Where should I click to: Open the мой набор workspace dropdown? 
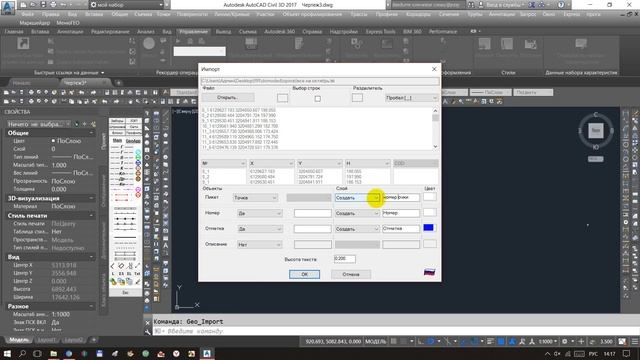(x=127, y=5)
